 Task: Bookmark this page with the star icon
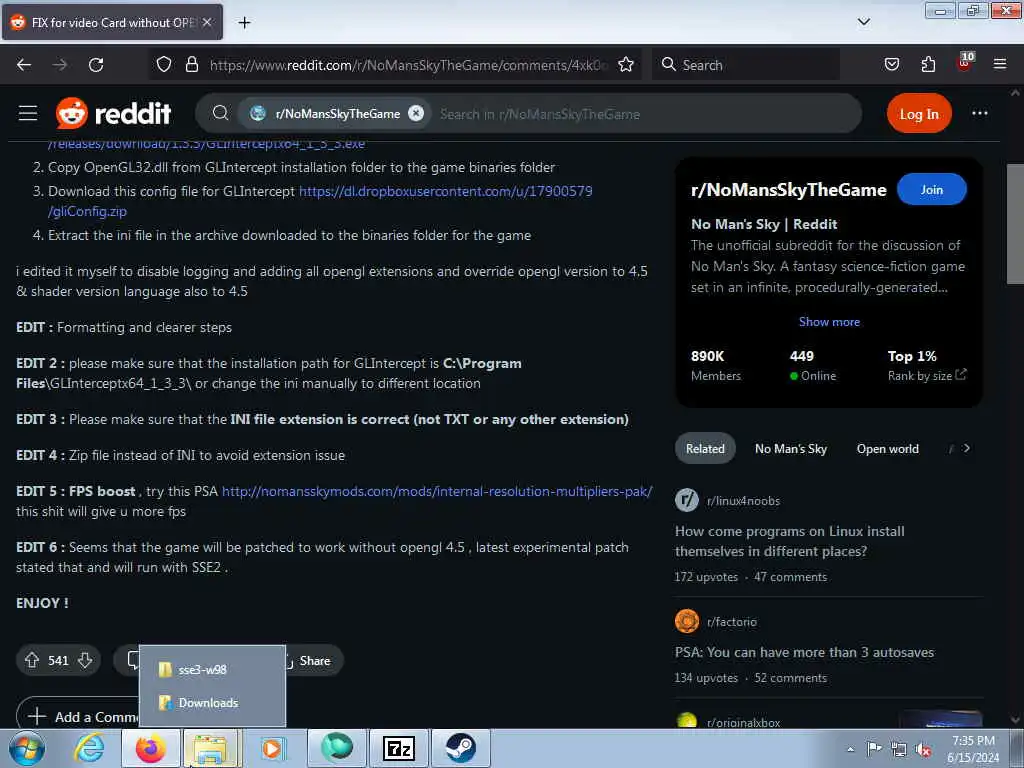pyautogui.click(x=626, y=64)
